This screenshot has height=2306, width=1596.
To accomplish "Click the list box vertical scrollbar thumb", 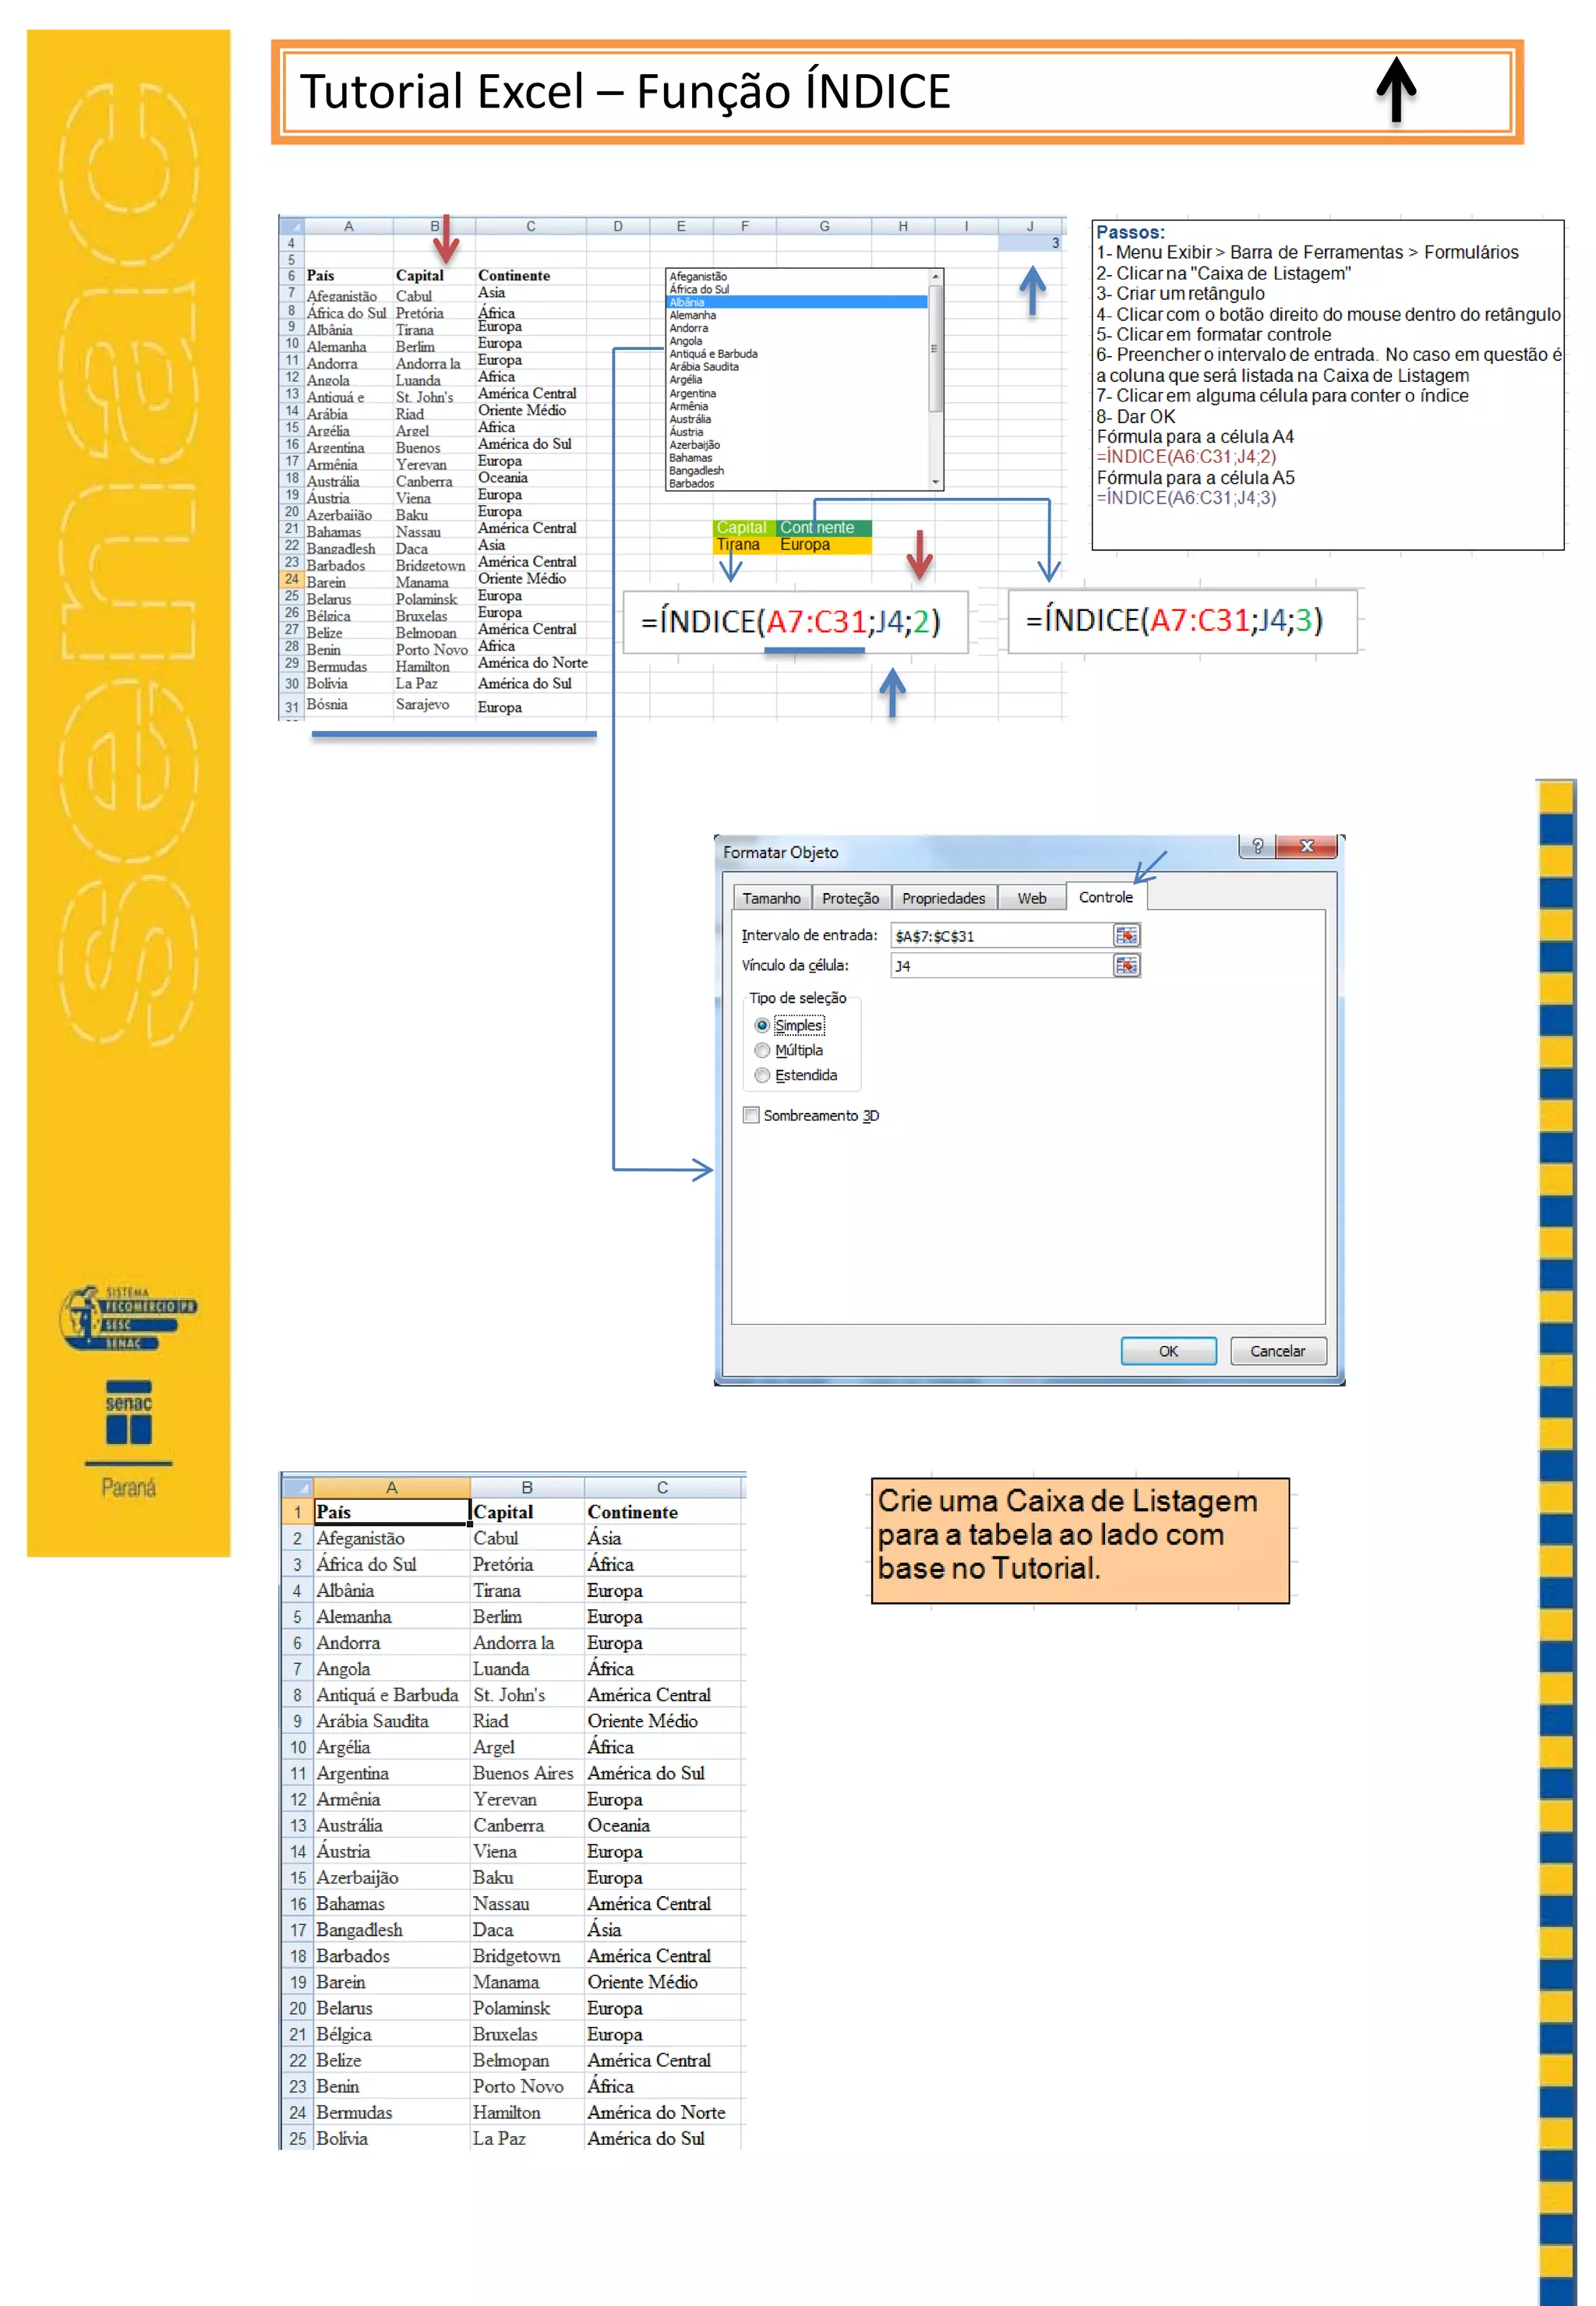I will pos(935,348).
